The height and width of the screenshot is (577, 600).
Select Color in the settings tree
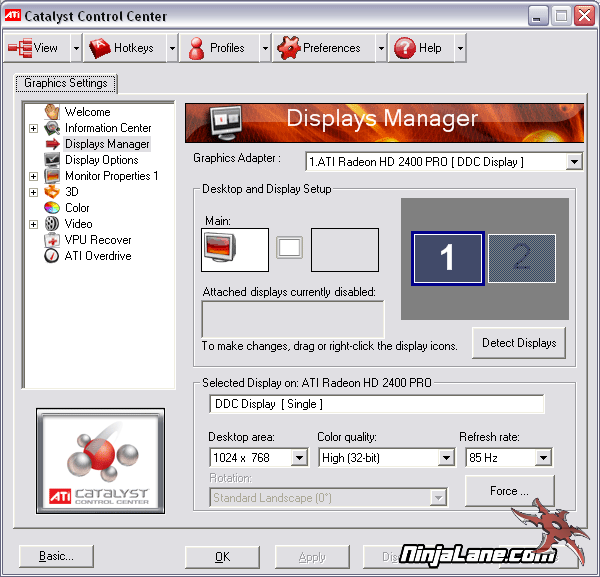(77, 208)
